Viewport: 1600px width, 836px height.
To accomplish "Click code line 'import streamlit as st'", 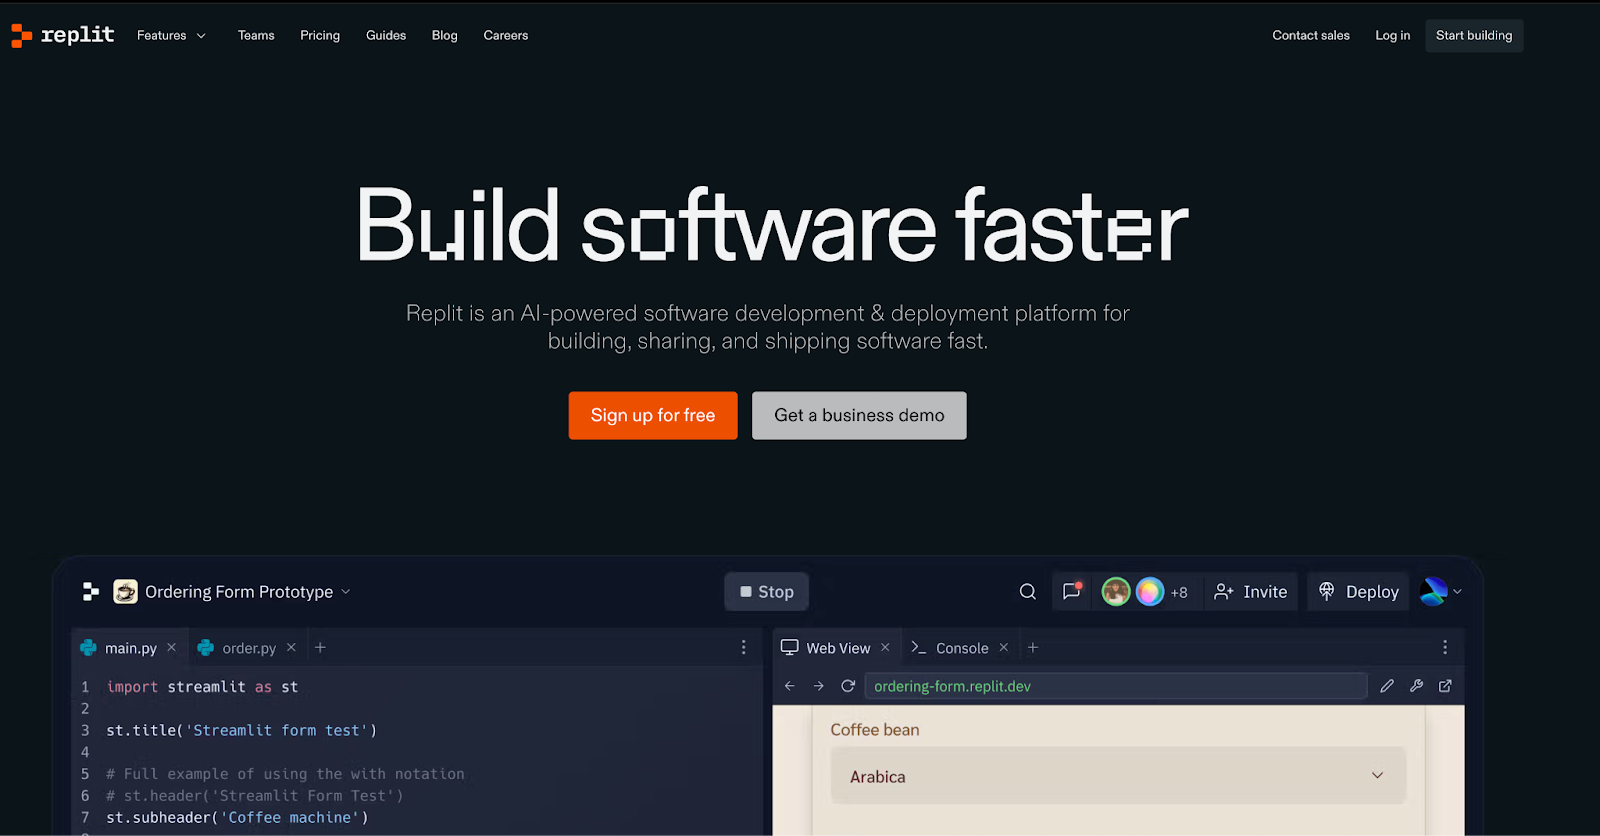I will (x=202, y=687).
